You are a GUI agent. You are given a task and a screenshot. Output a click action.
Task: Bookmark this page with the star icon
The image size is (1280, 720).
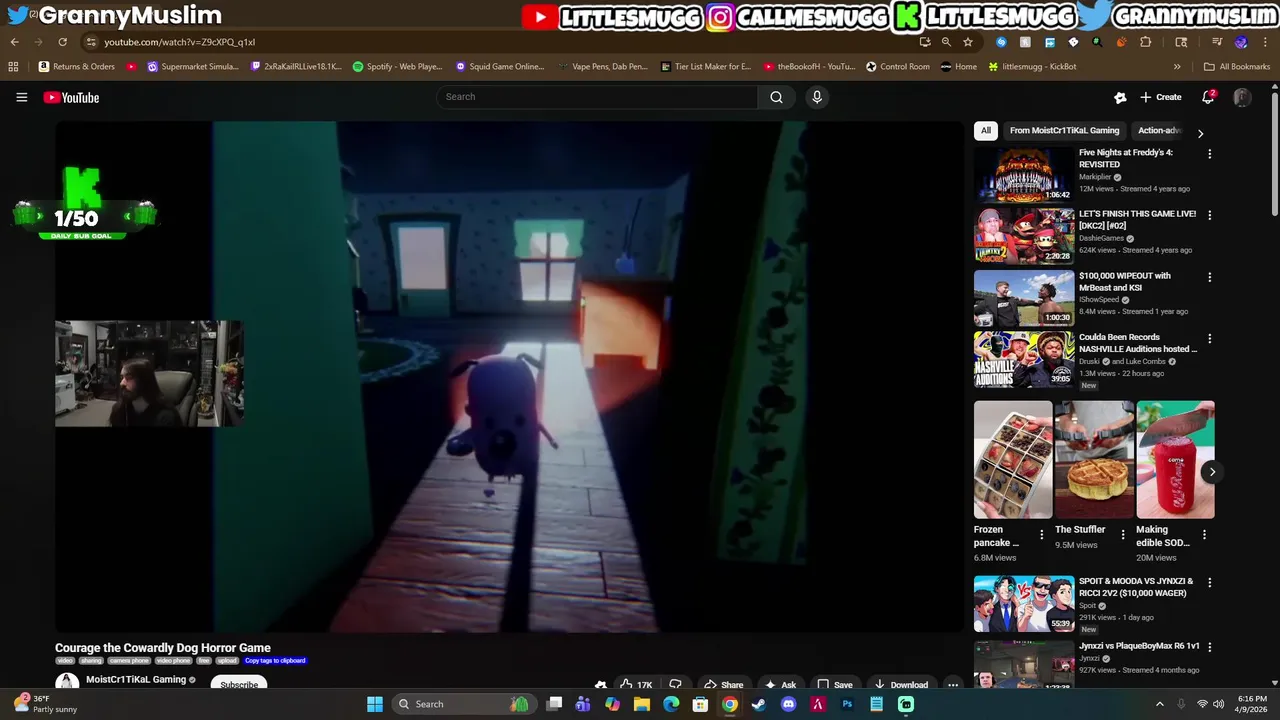pos(968,42)
